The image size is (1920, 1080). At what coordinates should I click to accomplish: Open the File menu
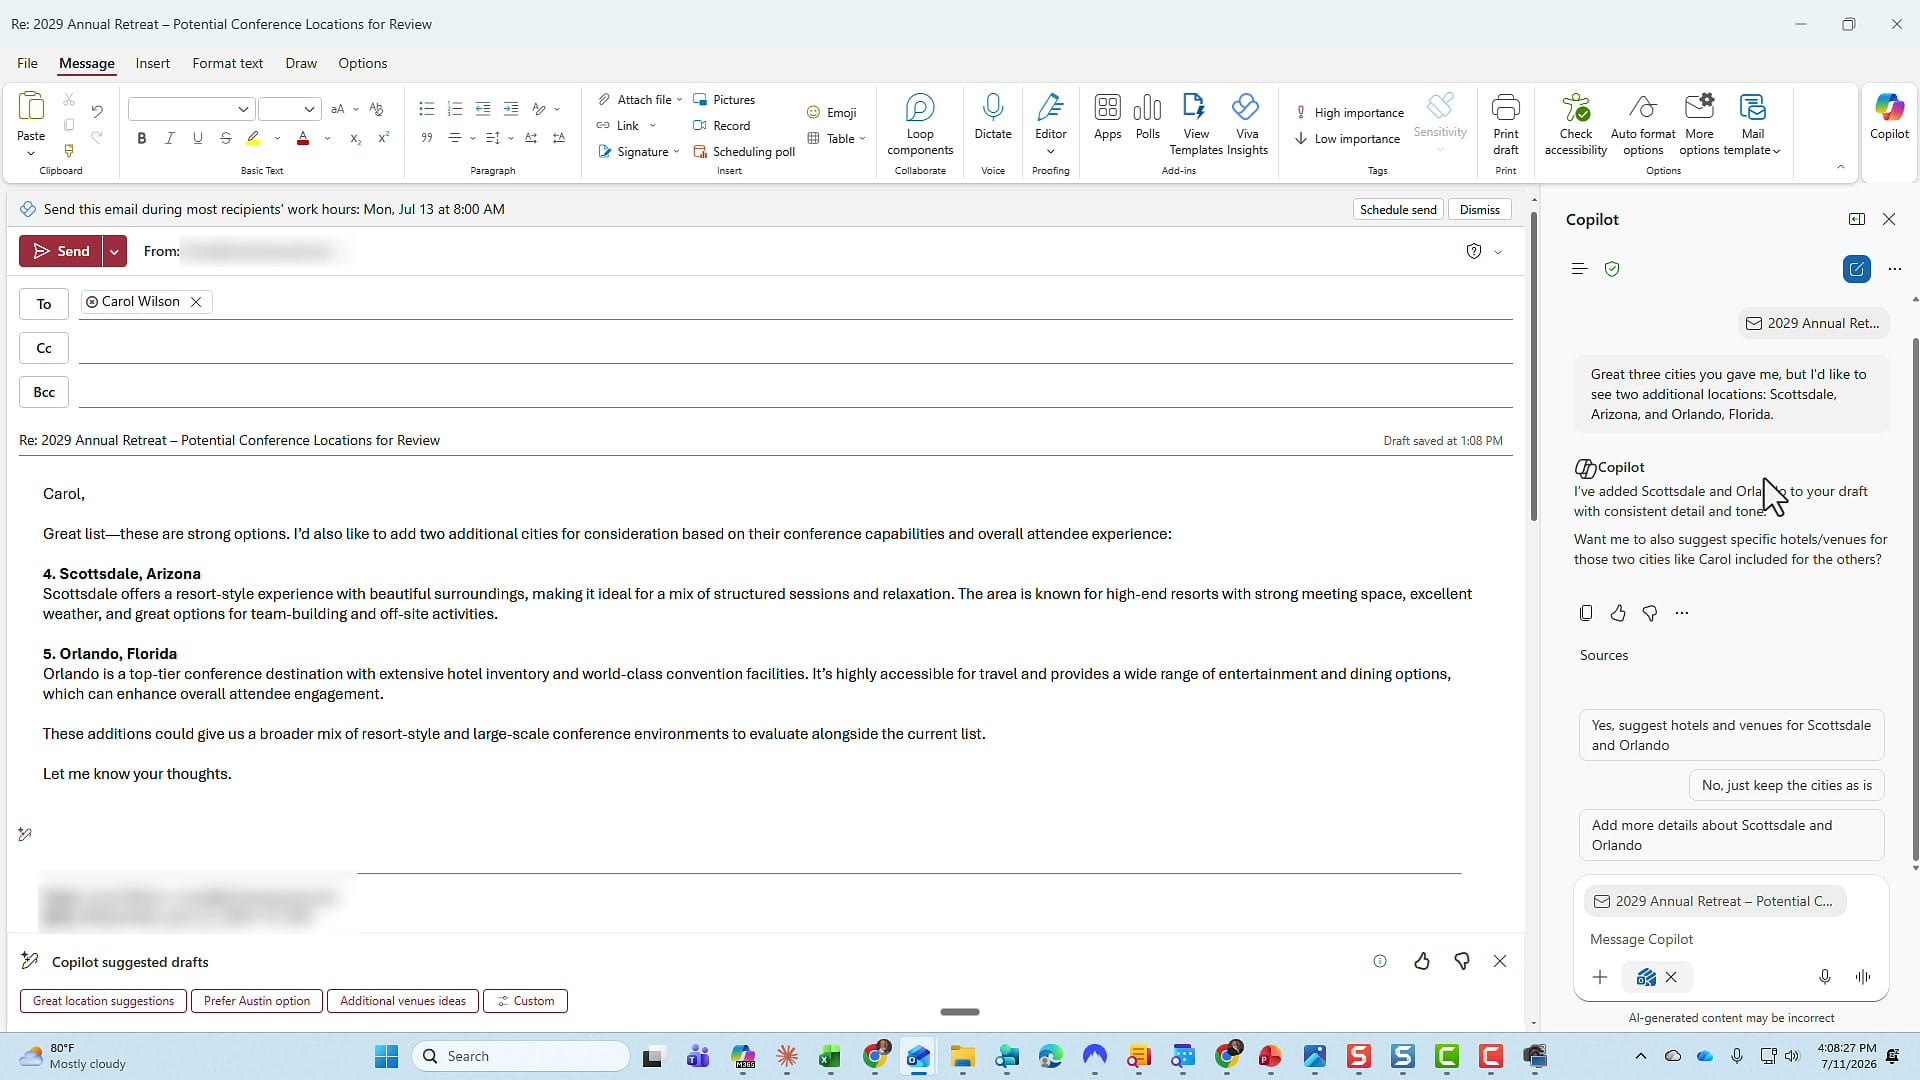(27, 63)
